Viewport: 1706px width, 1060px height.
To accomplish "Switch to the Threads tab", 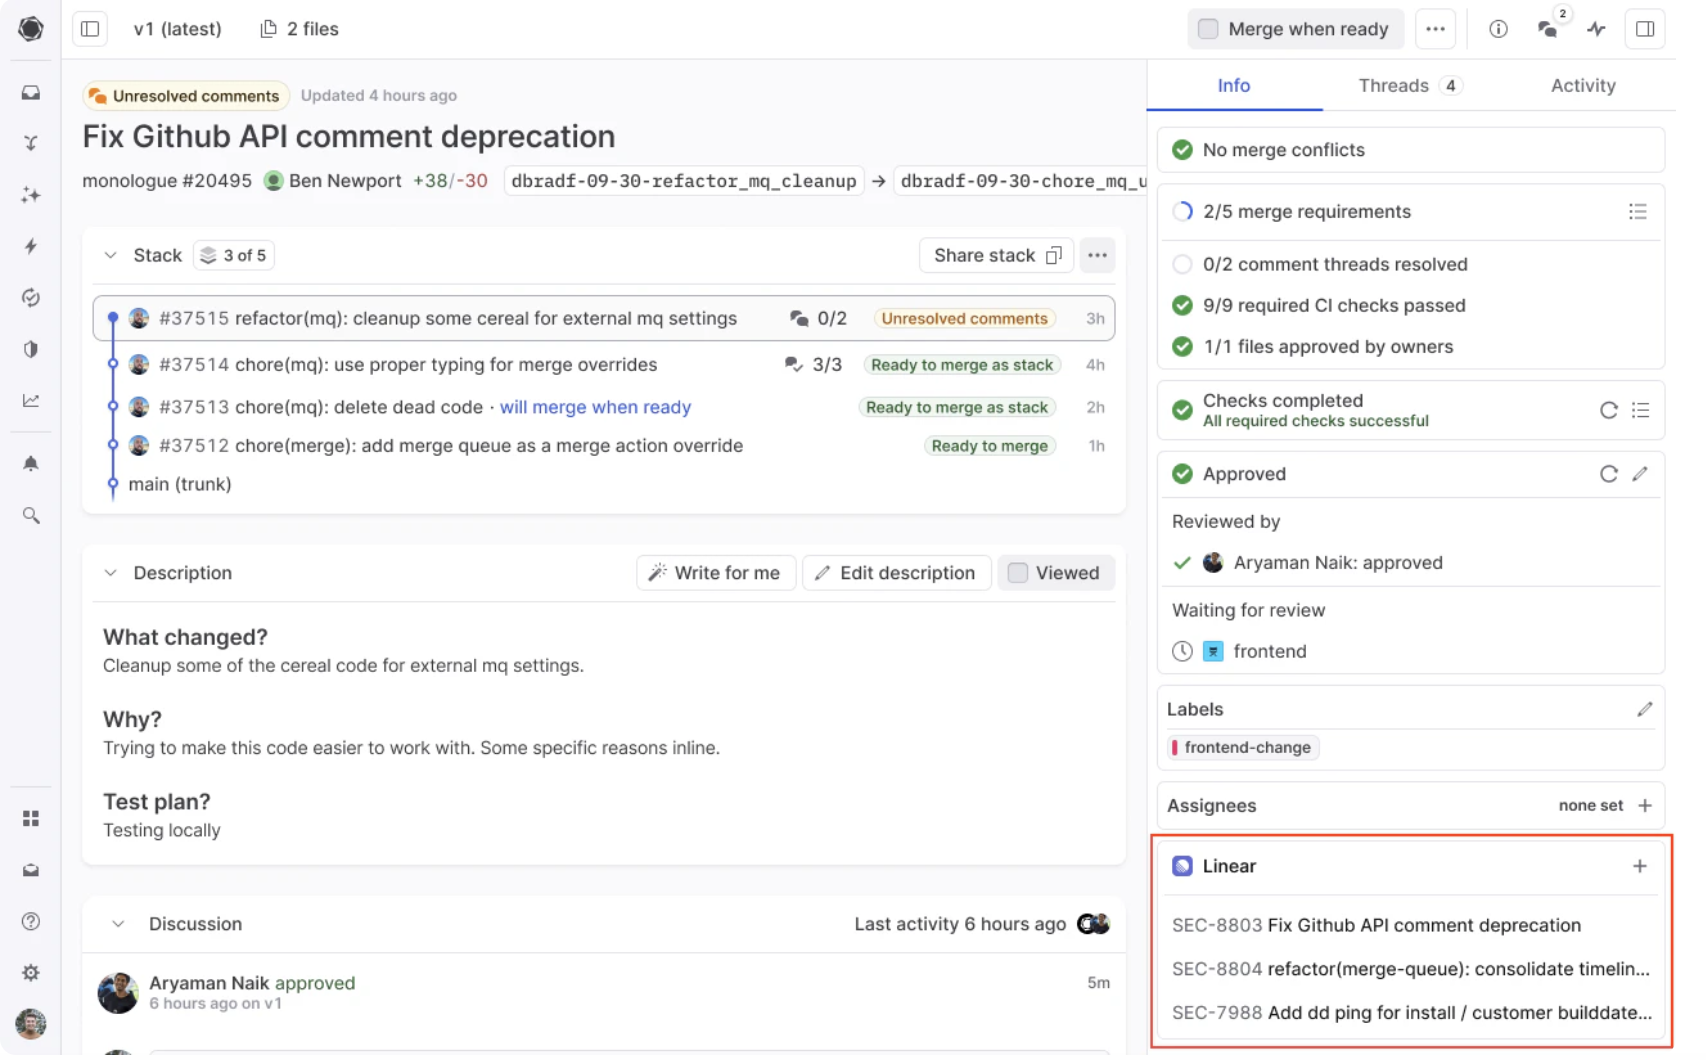I will point(1408,86).
